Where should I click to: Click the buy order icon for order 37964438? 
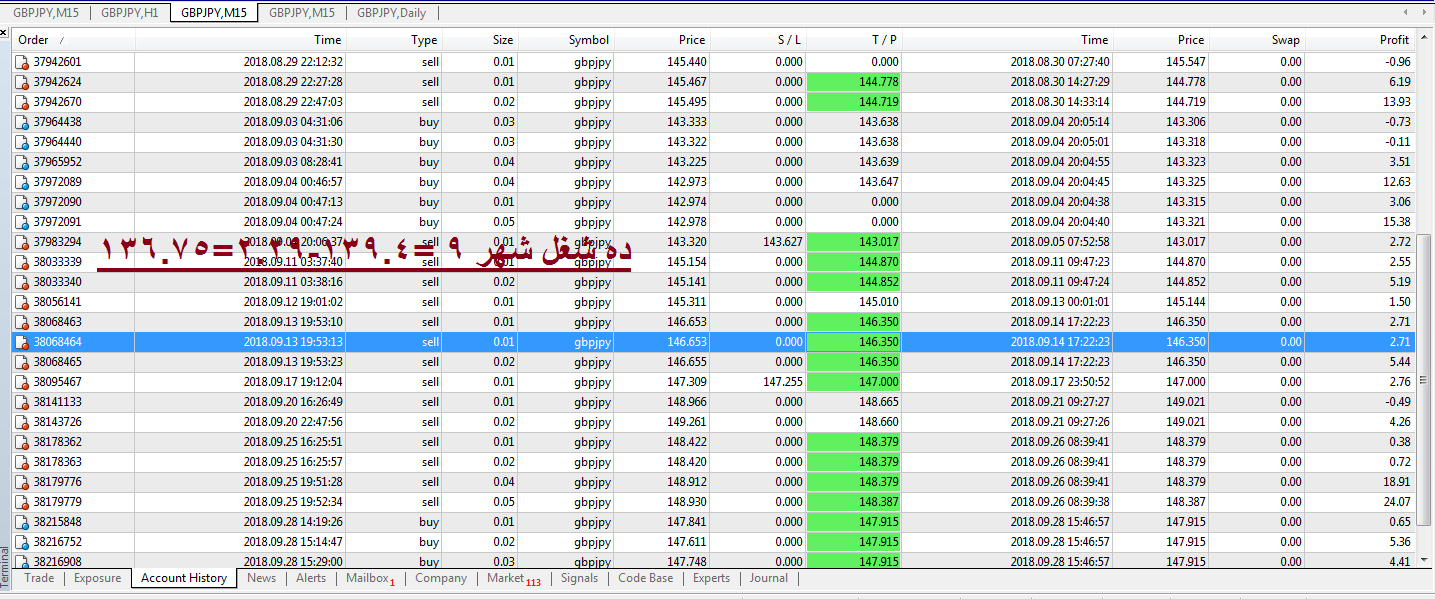(21, 122)
